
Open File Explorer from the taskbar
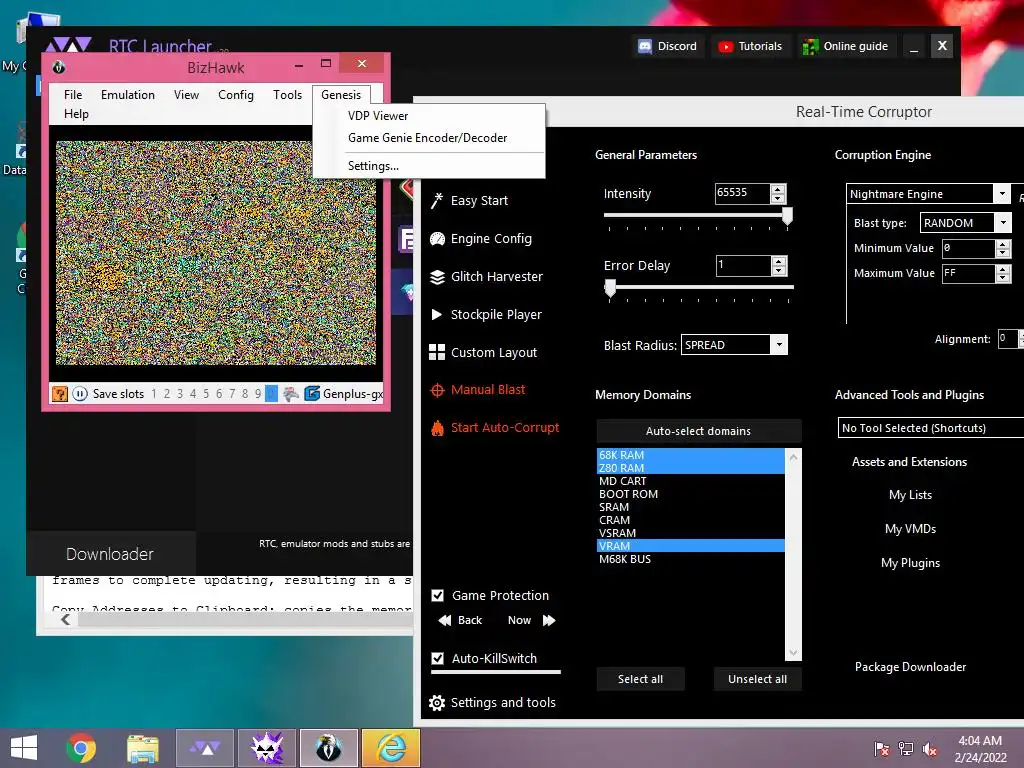(142, 748)
